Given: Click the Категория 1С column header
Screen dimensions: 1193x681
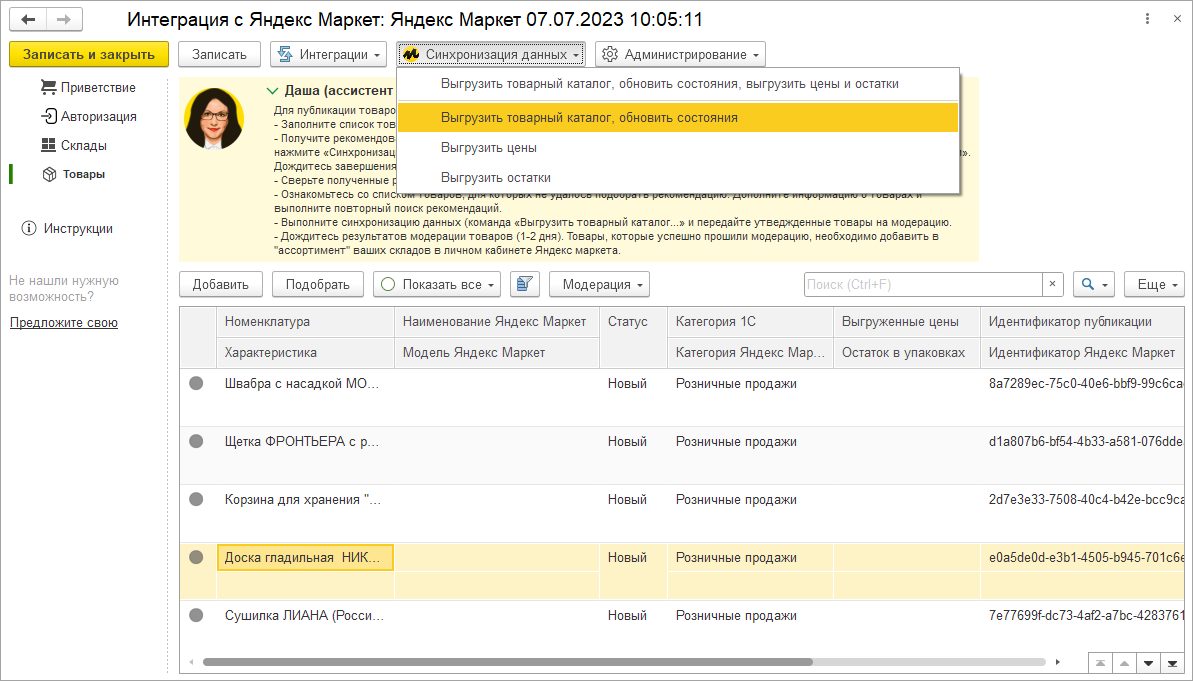Looking at the screenshot, I should coord(750,322).
